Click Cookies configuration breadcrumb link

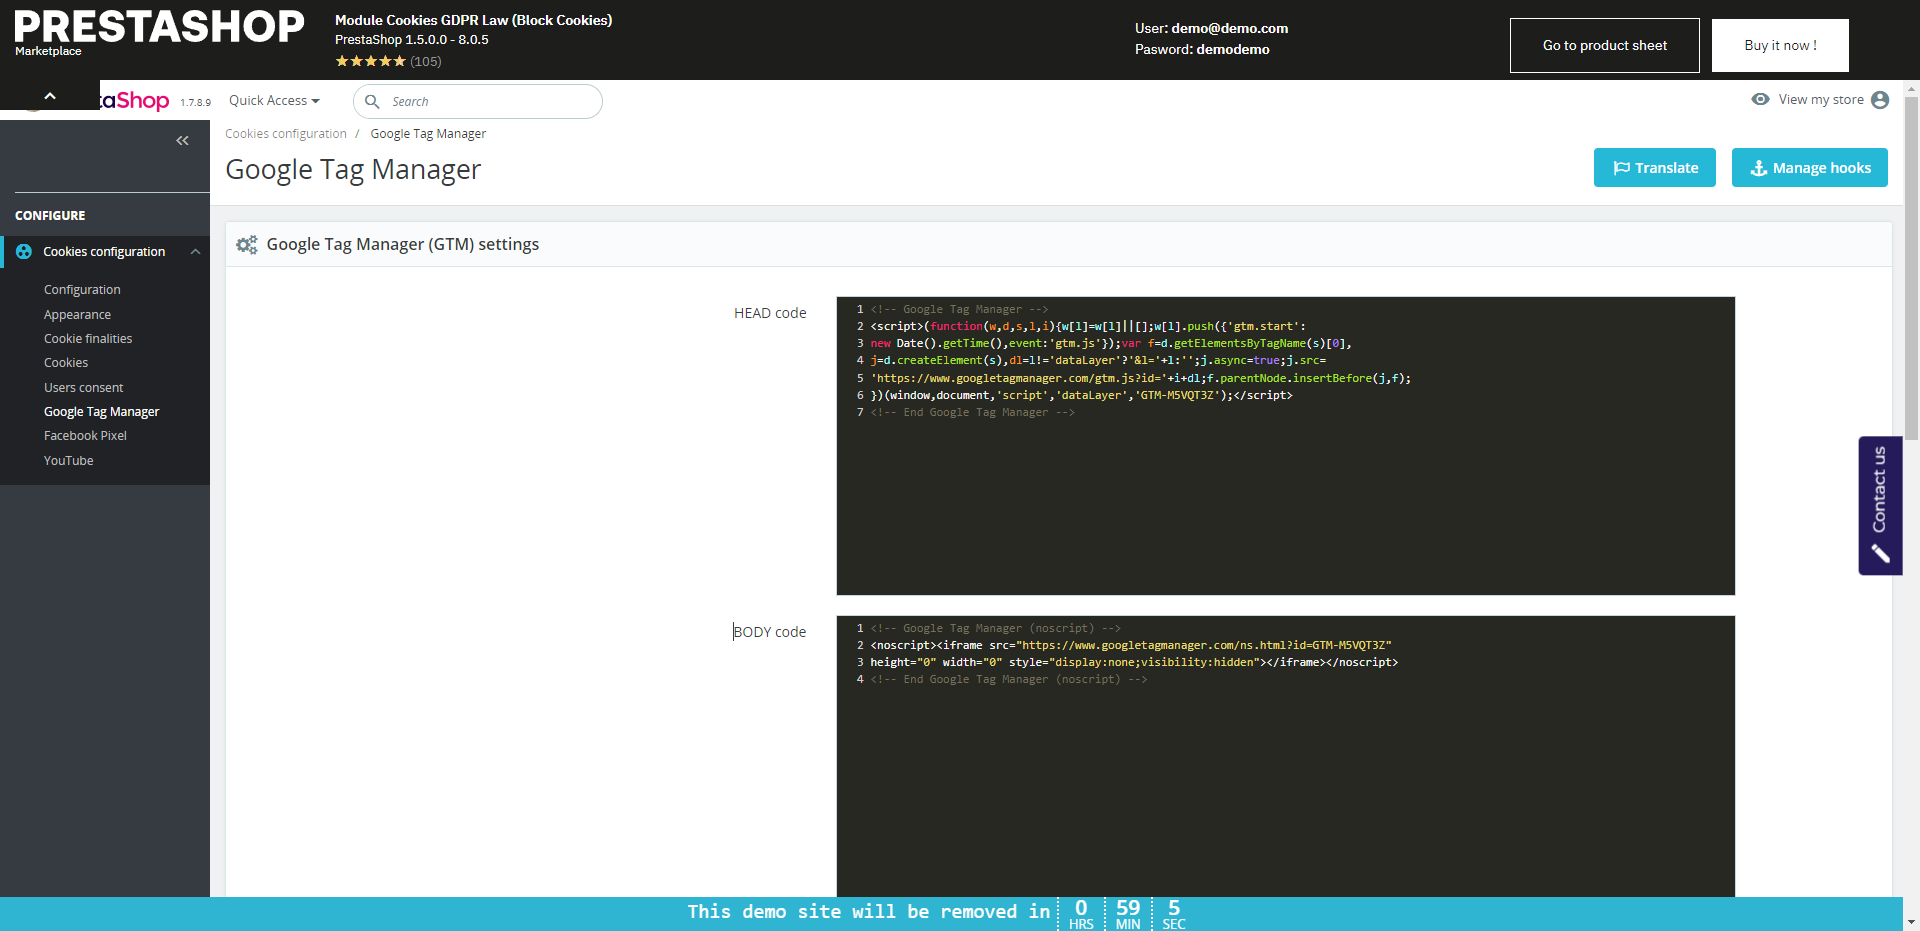[286, 134]
